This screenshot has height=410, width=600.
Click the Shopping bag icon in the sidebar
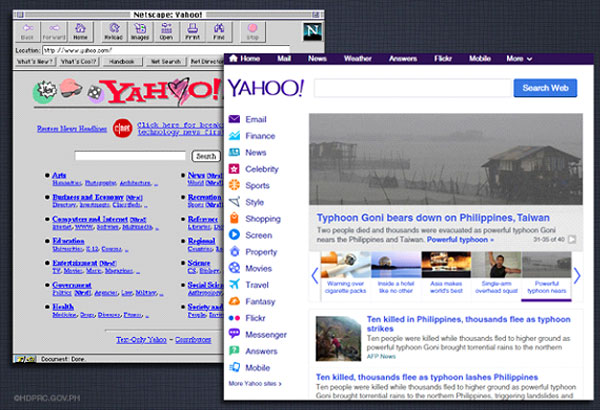coord(234,218)
